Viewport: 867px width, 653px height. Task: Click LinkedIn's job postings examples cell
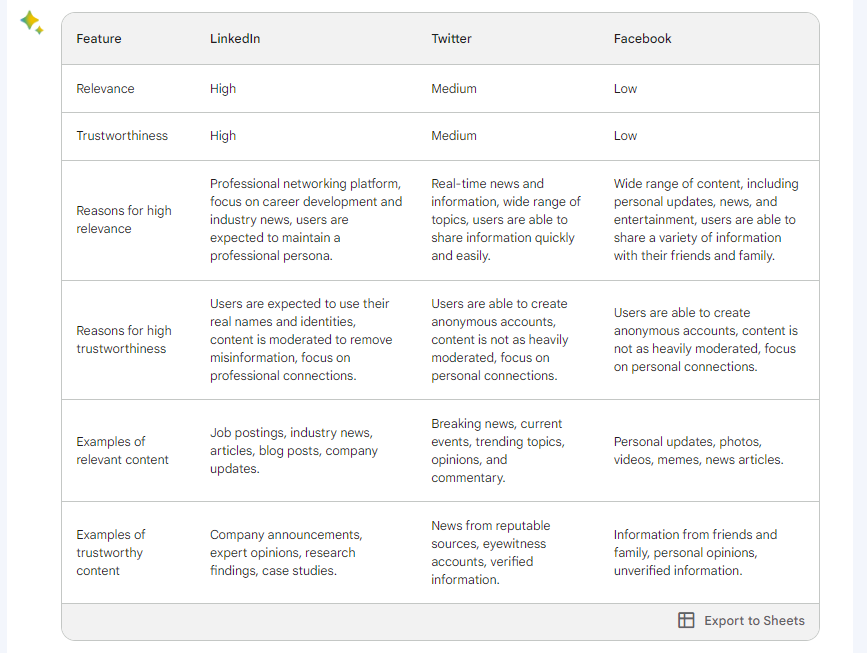coord(294,450)
